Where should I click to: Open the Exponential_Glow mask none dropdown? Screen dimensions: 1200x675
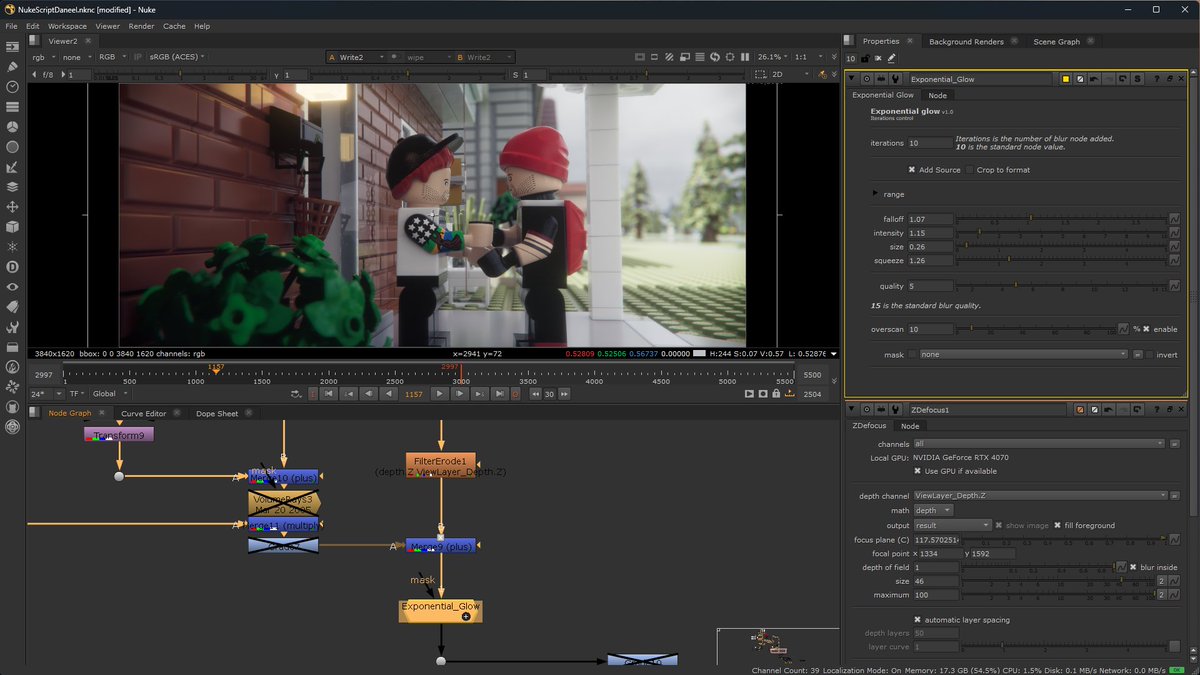point(1024,354)
